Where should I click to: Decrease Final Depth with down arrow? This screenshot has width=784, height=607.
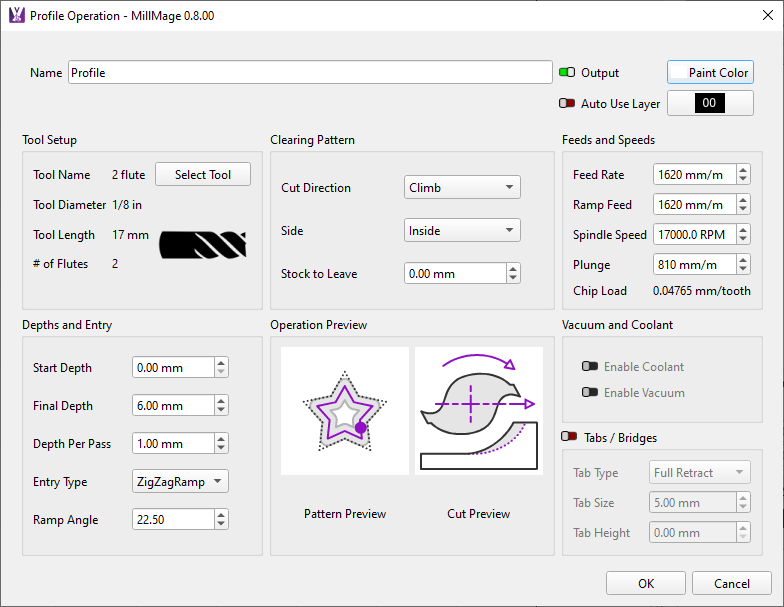221,411
